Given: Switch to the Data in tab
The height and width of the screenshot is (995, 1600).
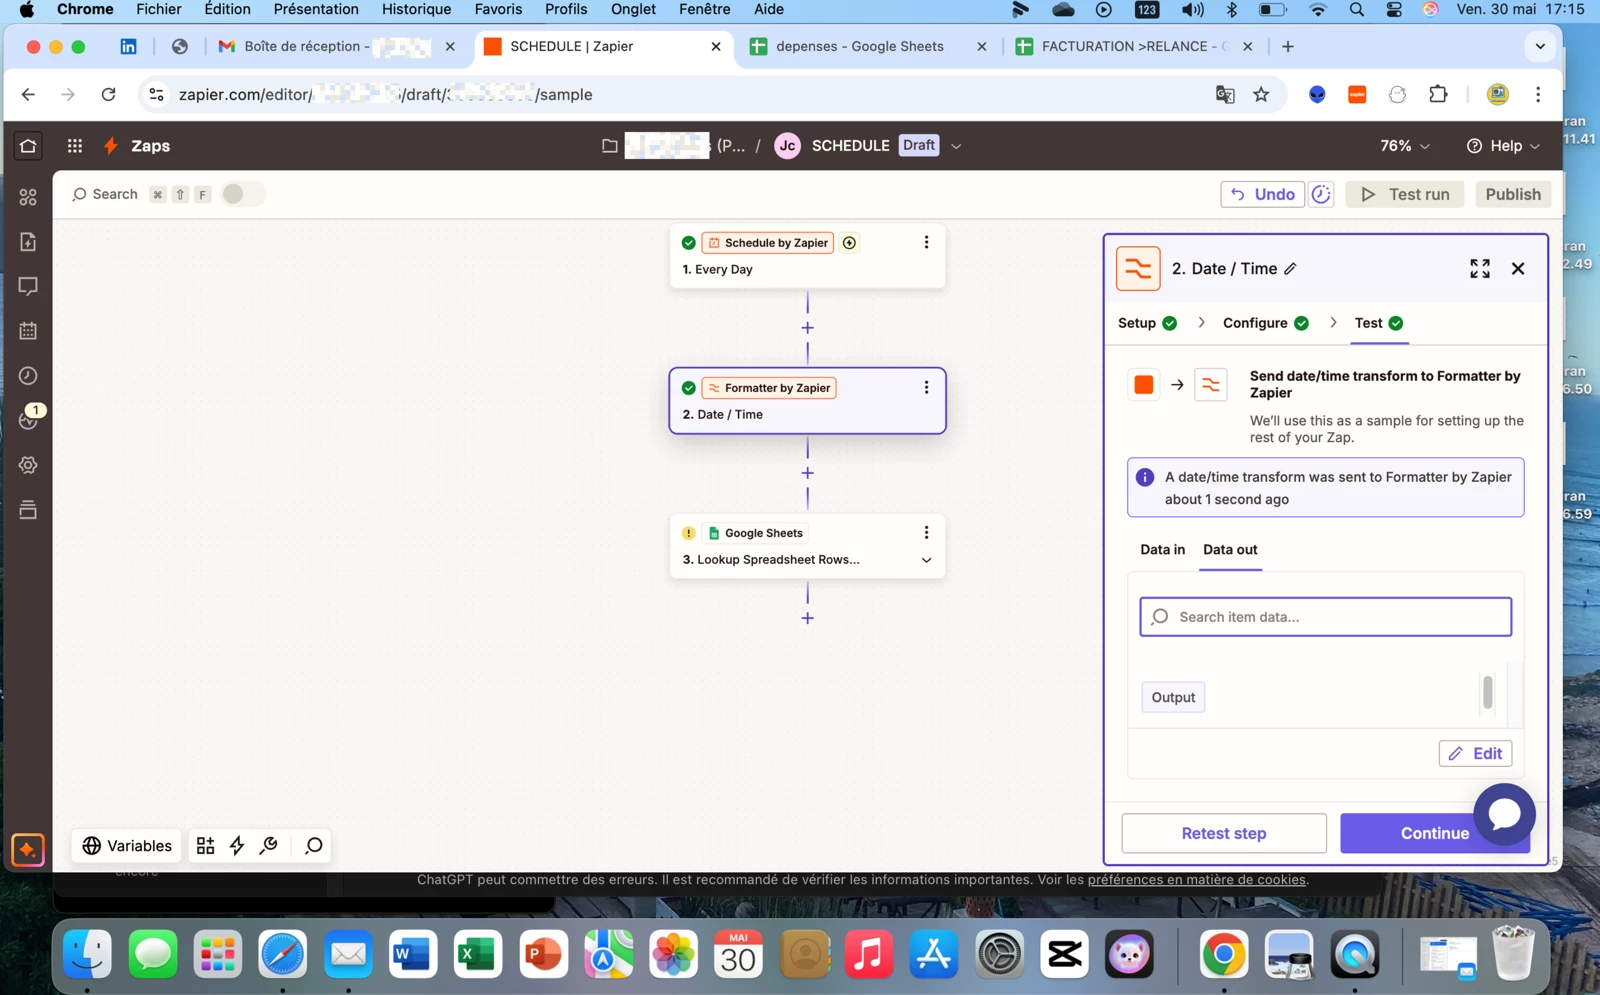Looking at the screenshot, I should 1162,549.
